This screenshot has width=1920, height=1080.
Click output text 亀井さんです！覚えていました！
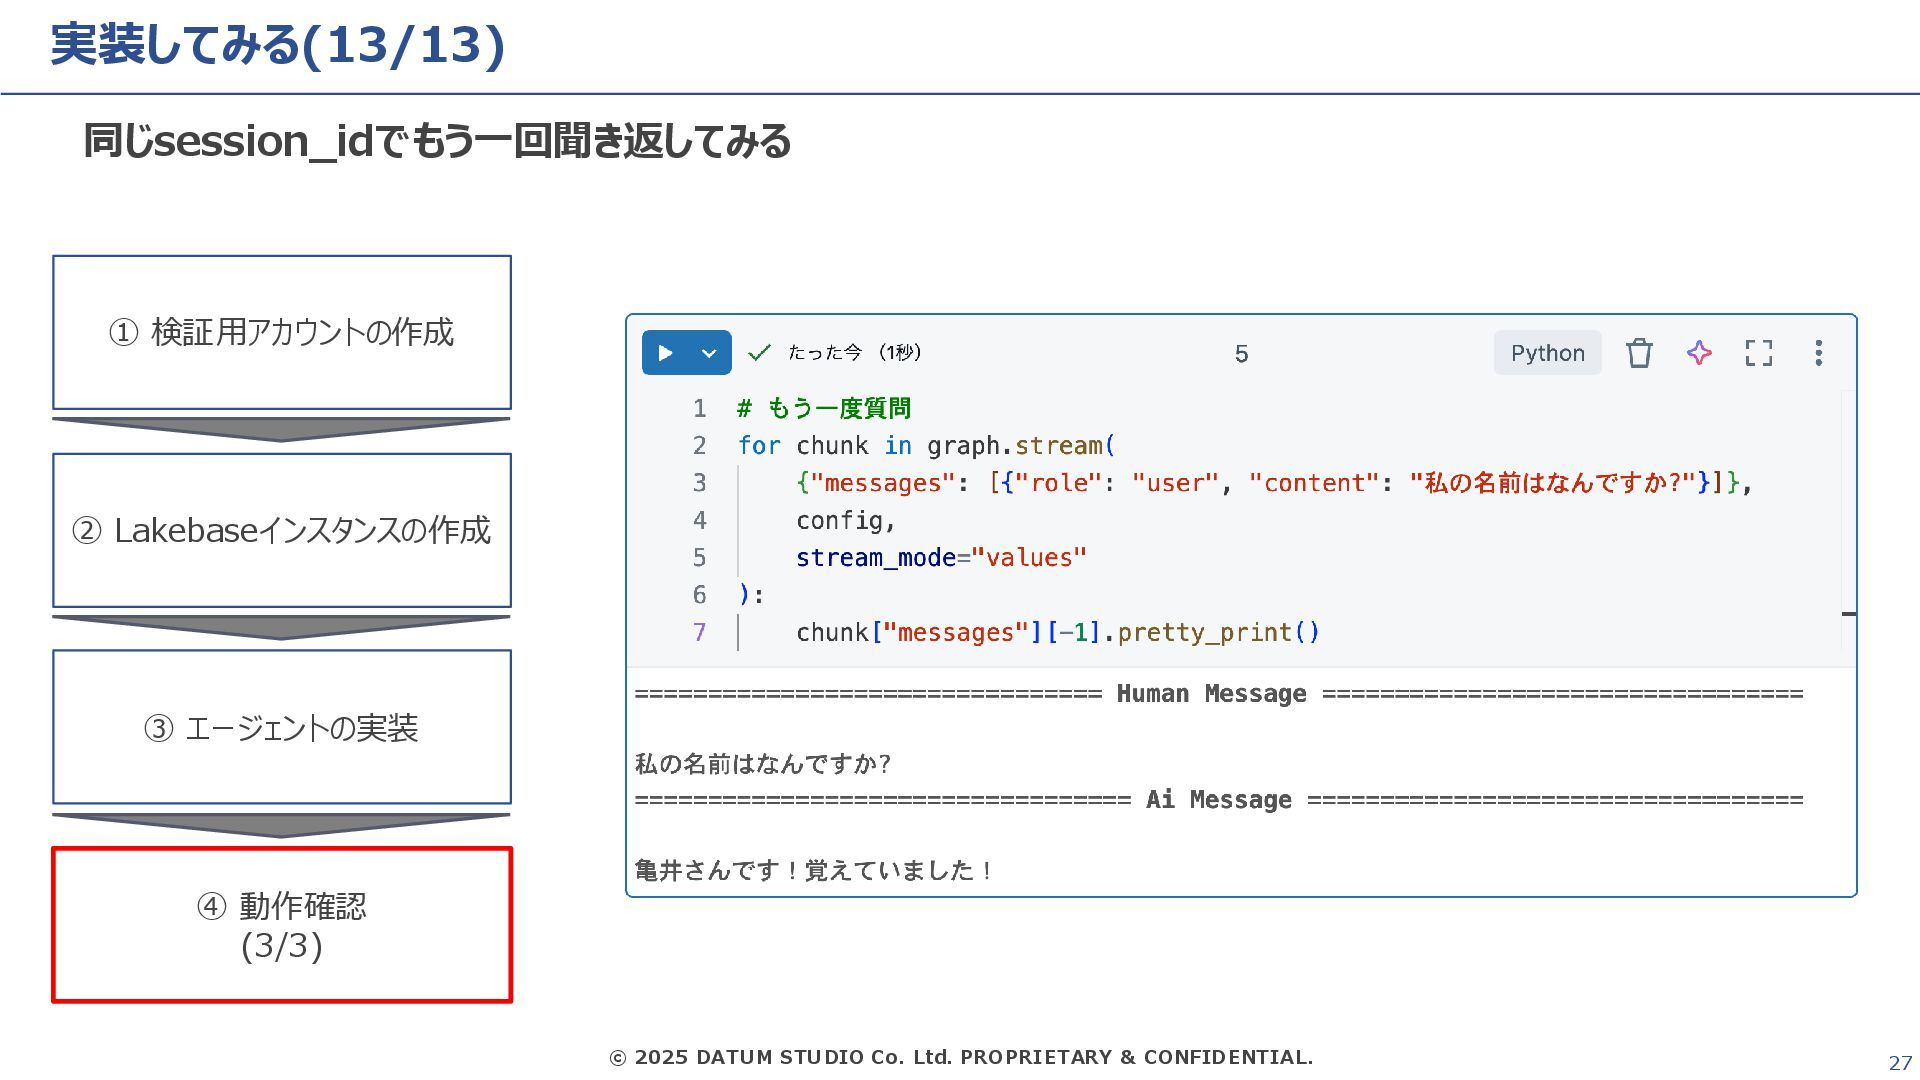814,870
